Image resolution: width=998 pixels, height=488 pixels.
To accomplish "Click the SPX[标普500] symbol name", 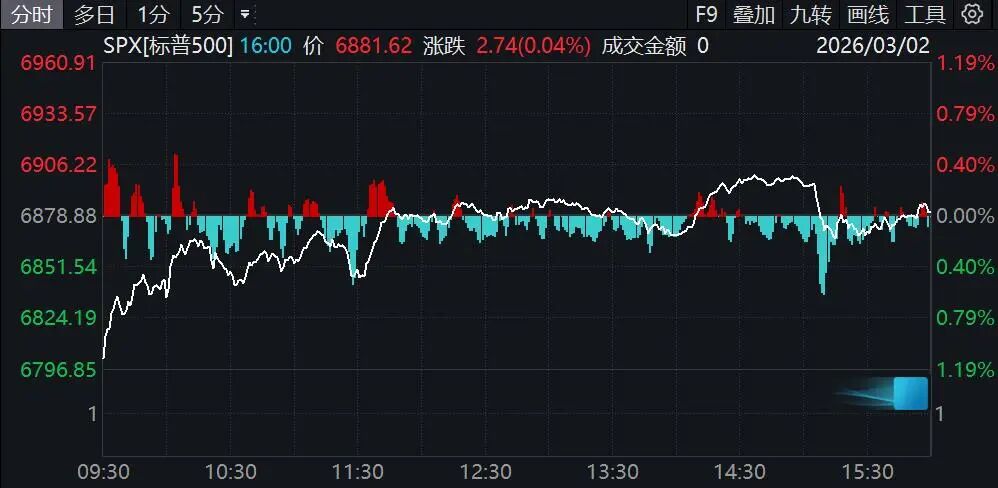I will (169, 45).
